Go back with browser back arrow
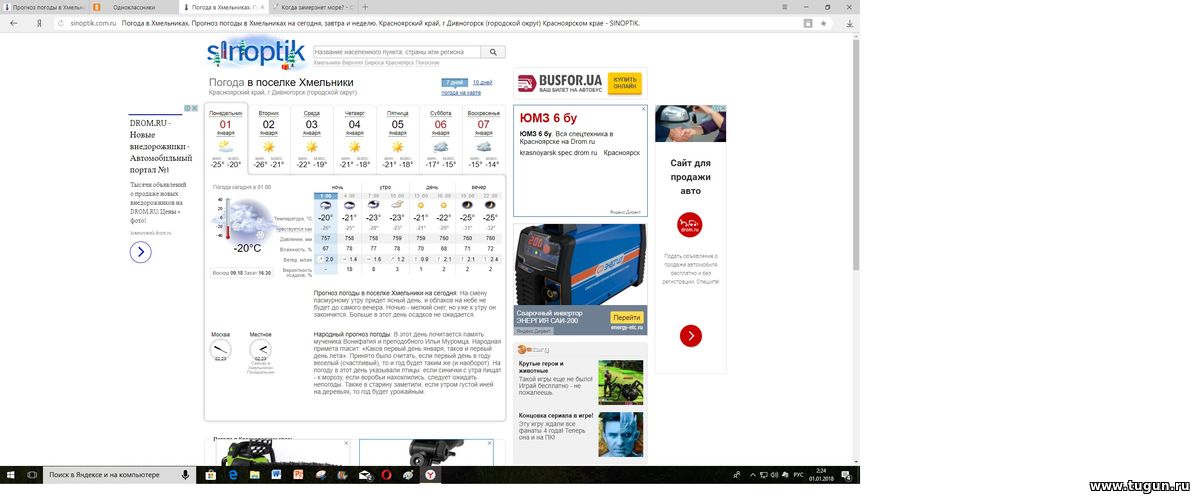This screenshot has height=504, width=1200. pos(13,22)
